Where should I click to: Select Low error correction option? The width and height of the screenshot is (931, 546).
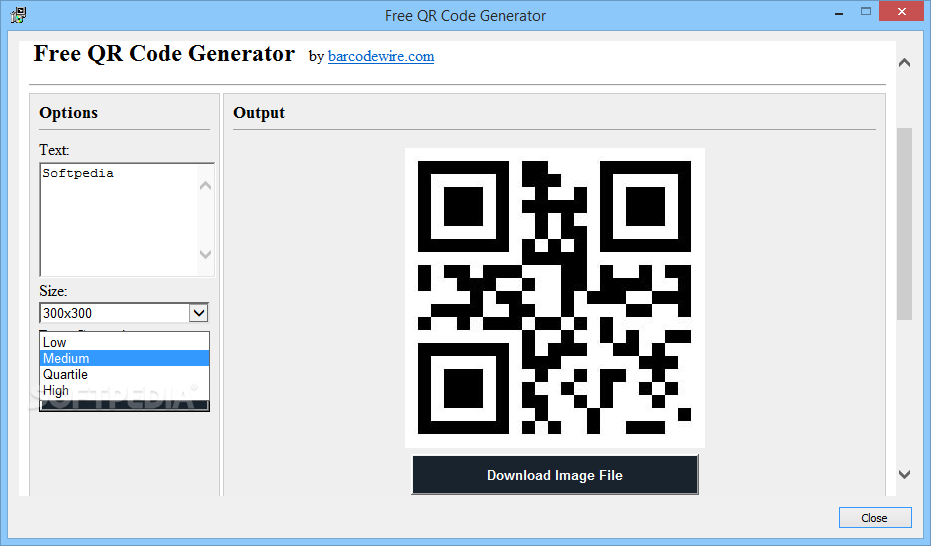(124, 342)
